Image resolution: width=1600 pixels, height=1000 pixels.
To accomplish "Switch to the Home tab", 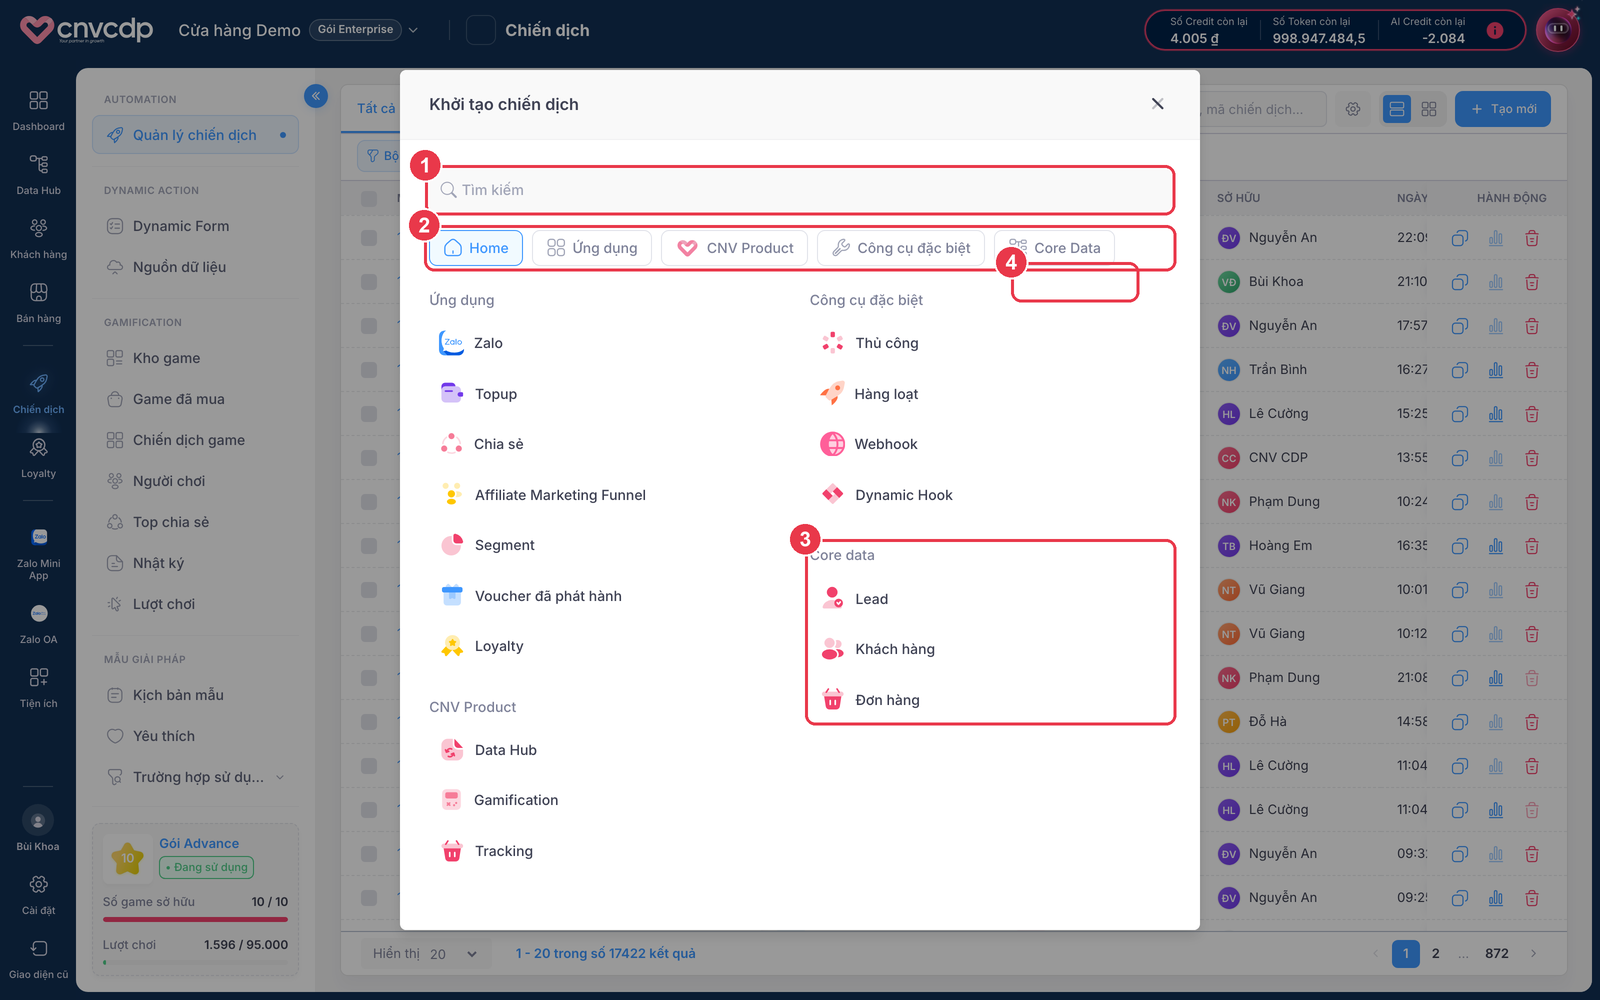I will [476, 248].
